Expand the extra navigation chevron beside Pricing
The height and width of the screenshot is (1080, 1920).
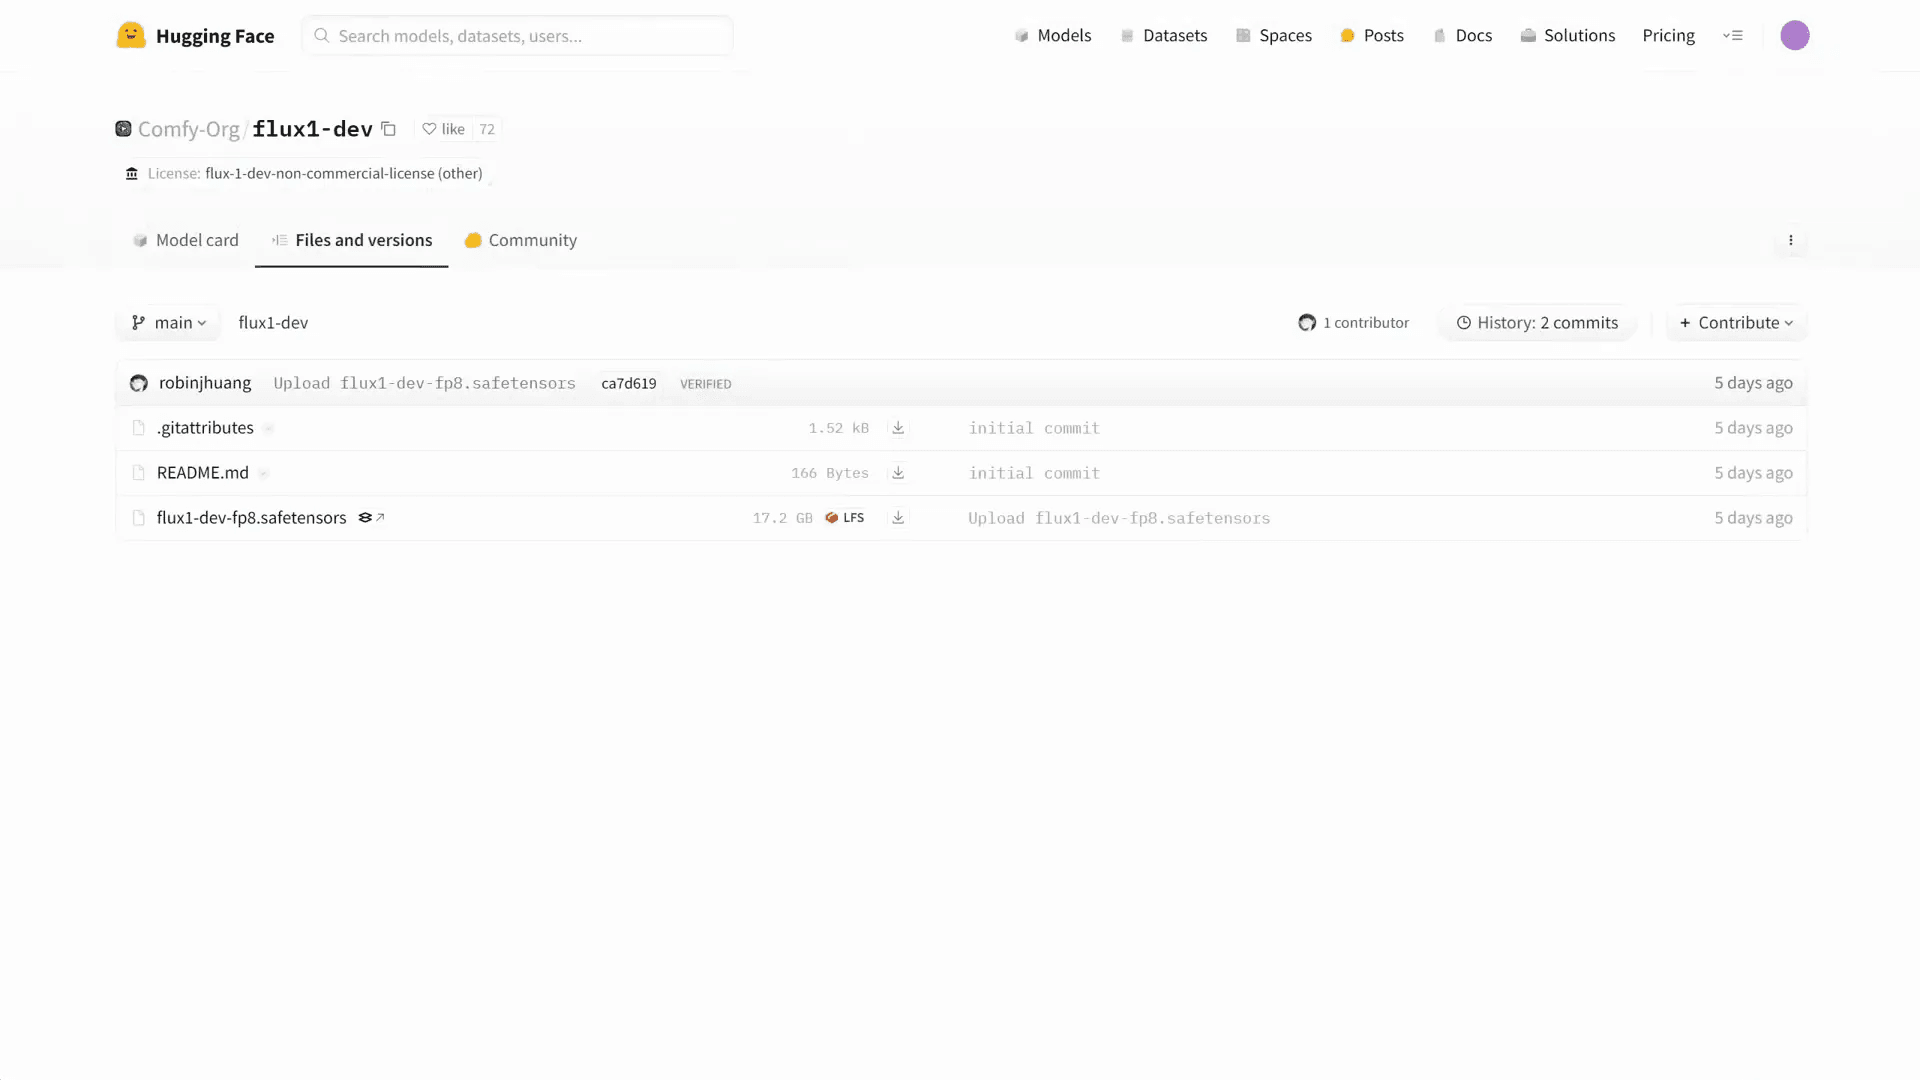click(x=1734, y=35)
